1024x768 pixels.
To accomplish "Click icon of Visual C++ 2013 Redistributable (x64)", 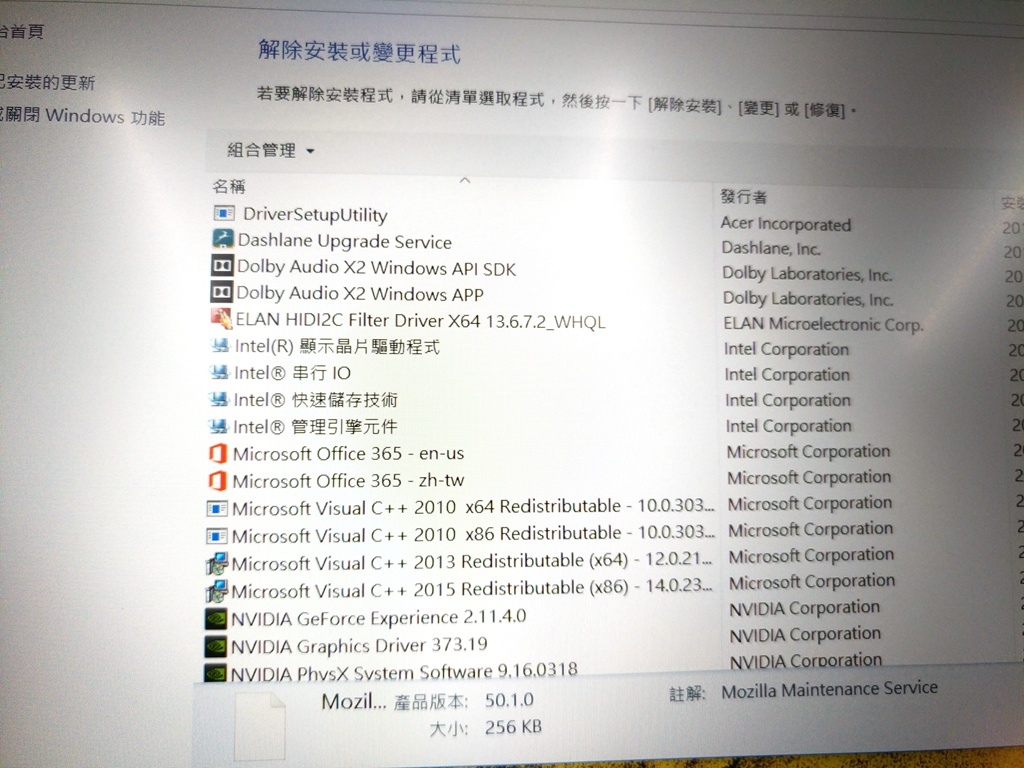I will (x=216, y=563).
